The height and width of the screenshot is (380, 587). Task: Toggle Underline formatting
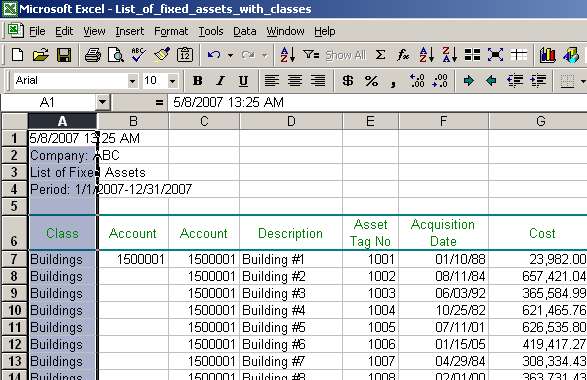[x=243, y=80]
